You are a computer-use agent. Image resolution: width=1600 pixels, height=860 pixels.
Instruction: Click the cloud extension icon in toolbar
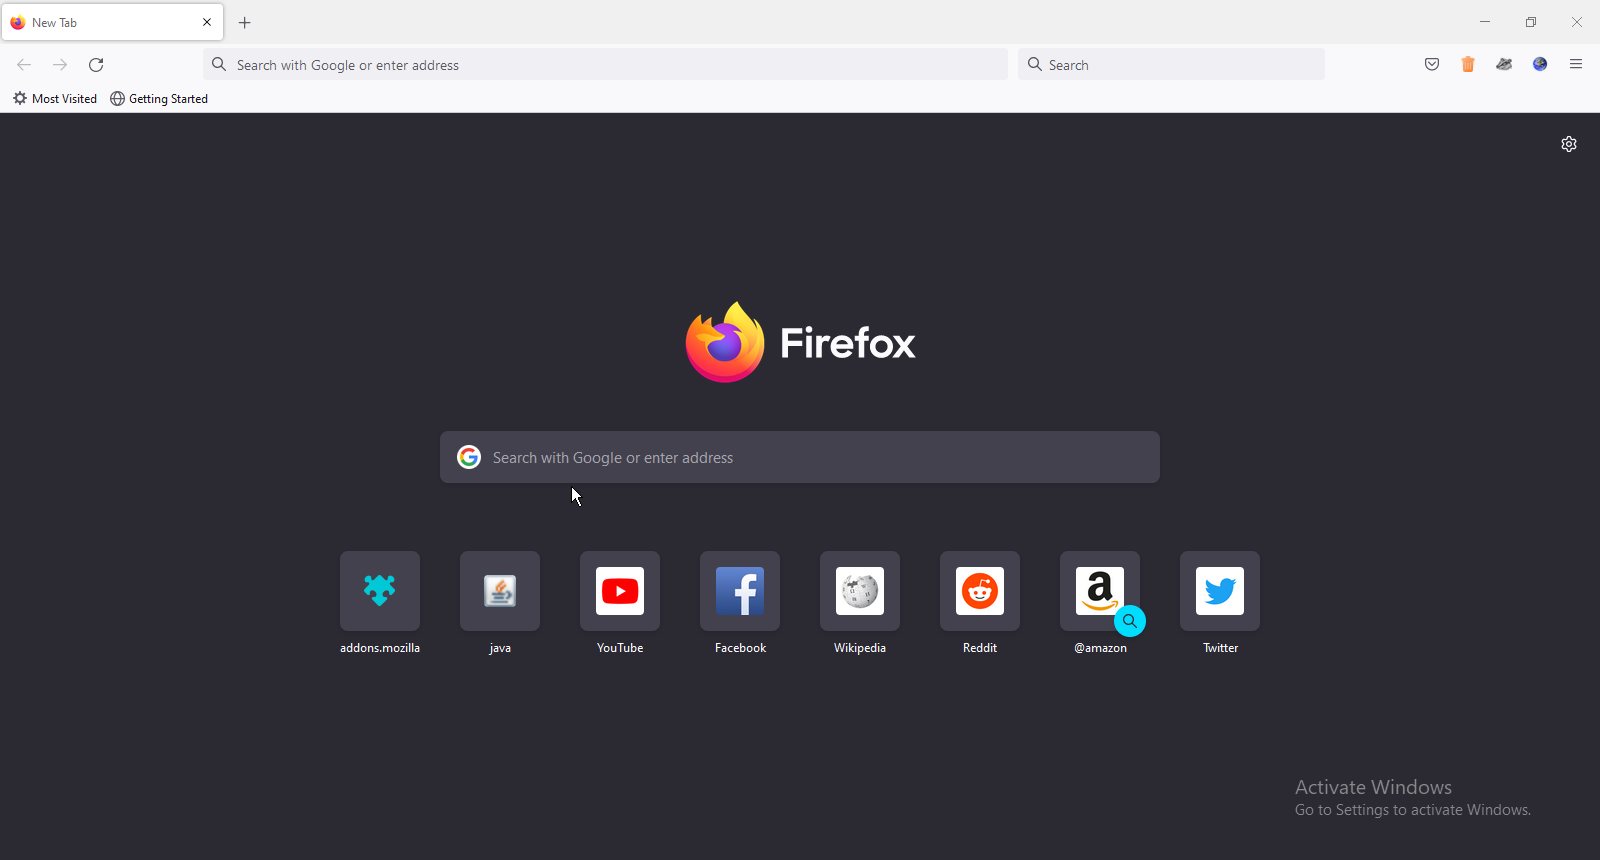click(1504, 65)
